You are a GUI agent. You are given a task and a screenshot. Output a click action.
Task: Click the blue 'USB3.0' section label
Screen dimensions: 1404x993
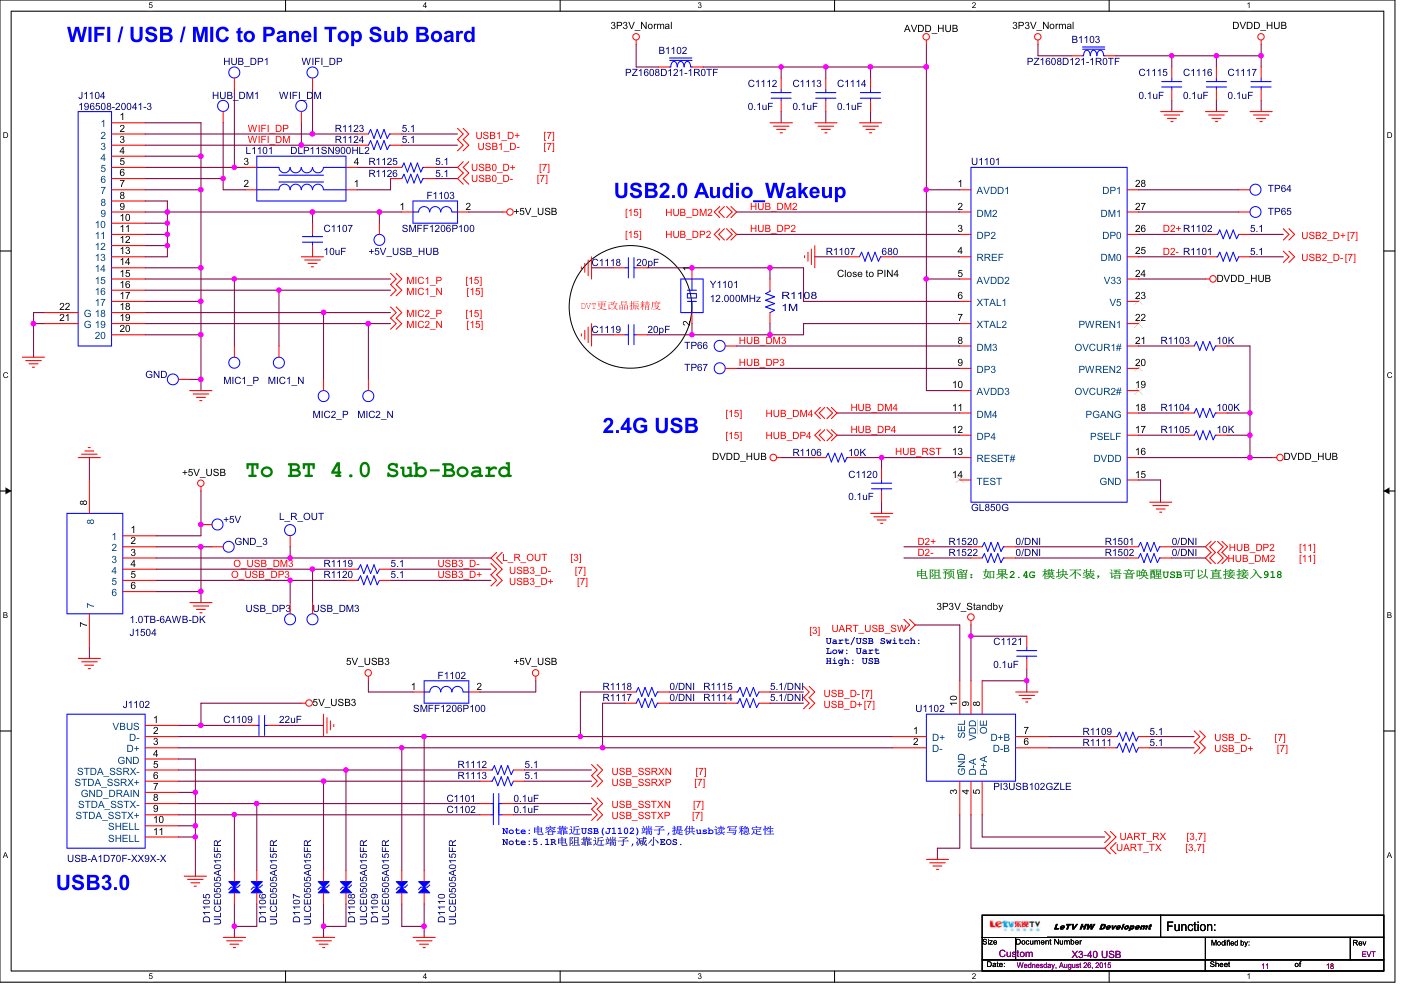[93, 883]
